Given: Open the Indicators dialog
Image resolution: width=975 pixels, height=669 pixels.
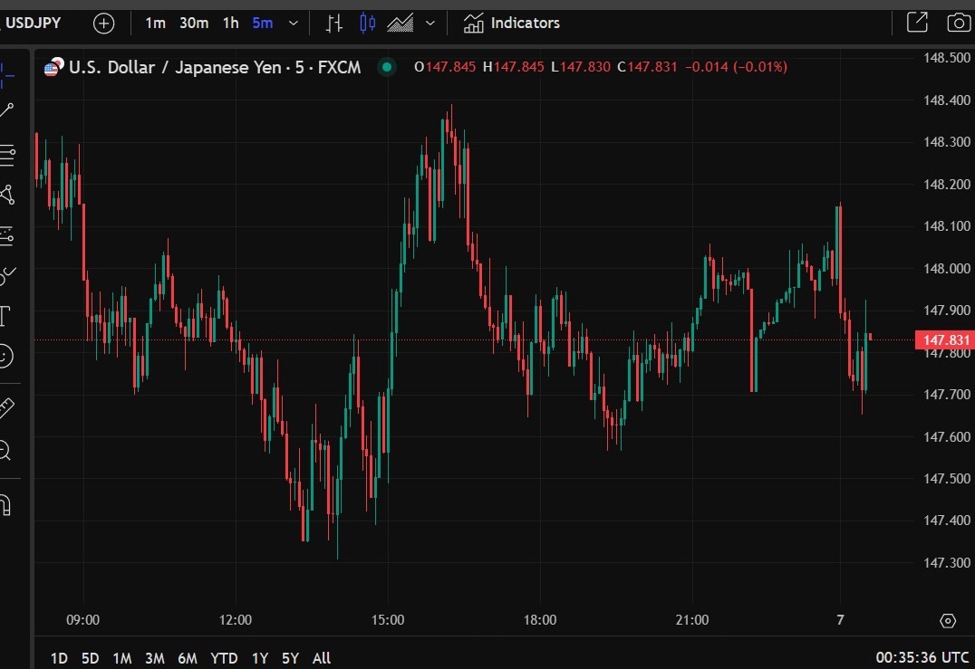Looking at the screenshot, I should coord(512,23).
